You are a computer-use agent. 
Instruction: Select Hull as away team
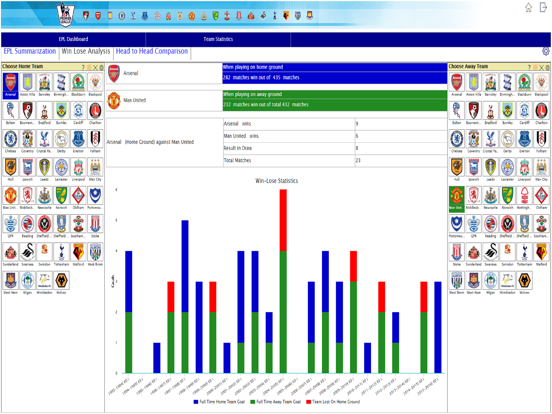(457, 169)
